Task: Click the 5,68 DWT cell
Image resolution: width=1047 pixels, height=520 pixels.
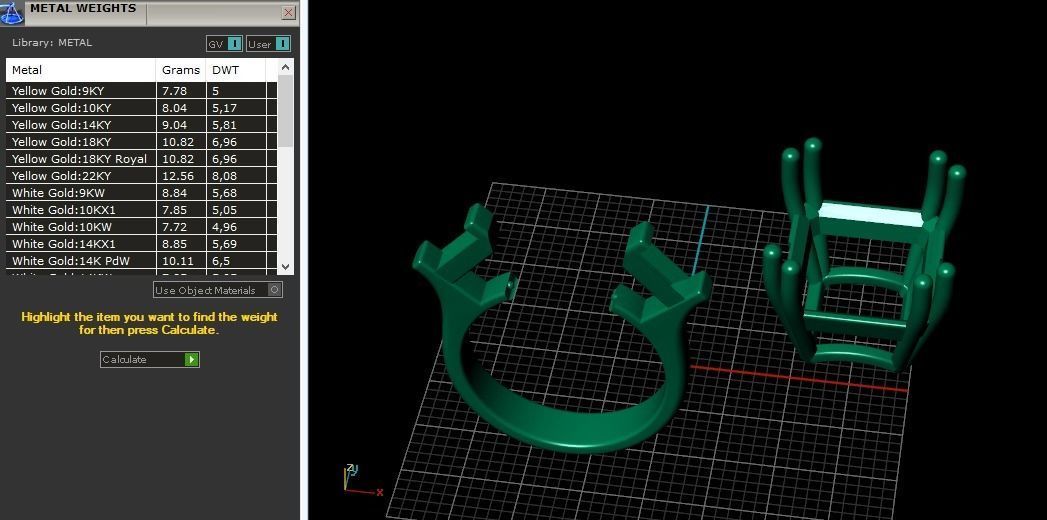Action: 236,193
